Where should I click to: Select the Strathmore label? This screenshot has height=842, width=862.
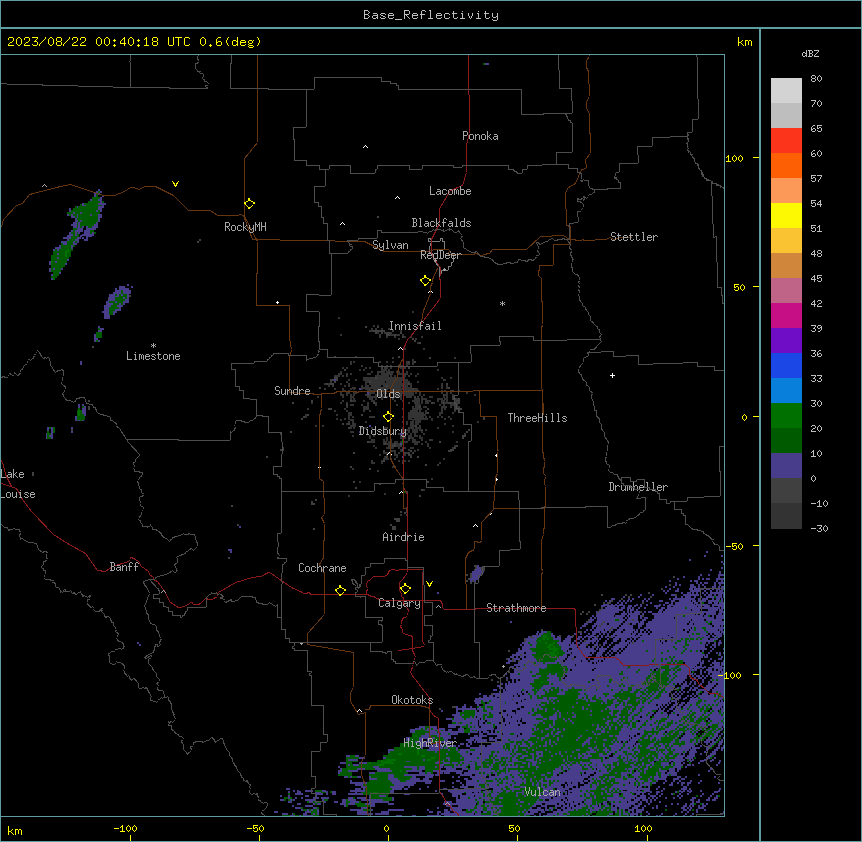point(516,608)
